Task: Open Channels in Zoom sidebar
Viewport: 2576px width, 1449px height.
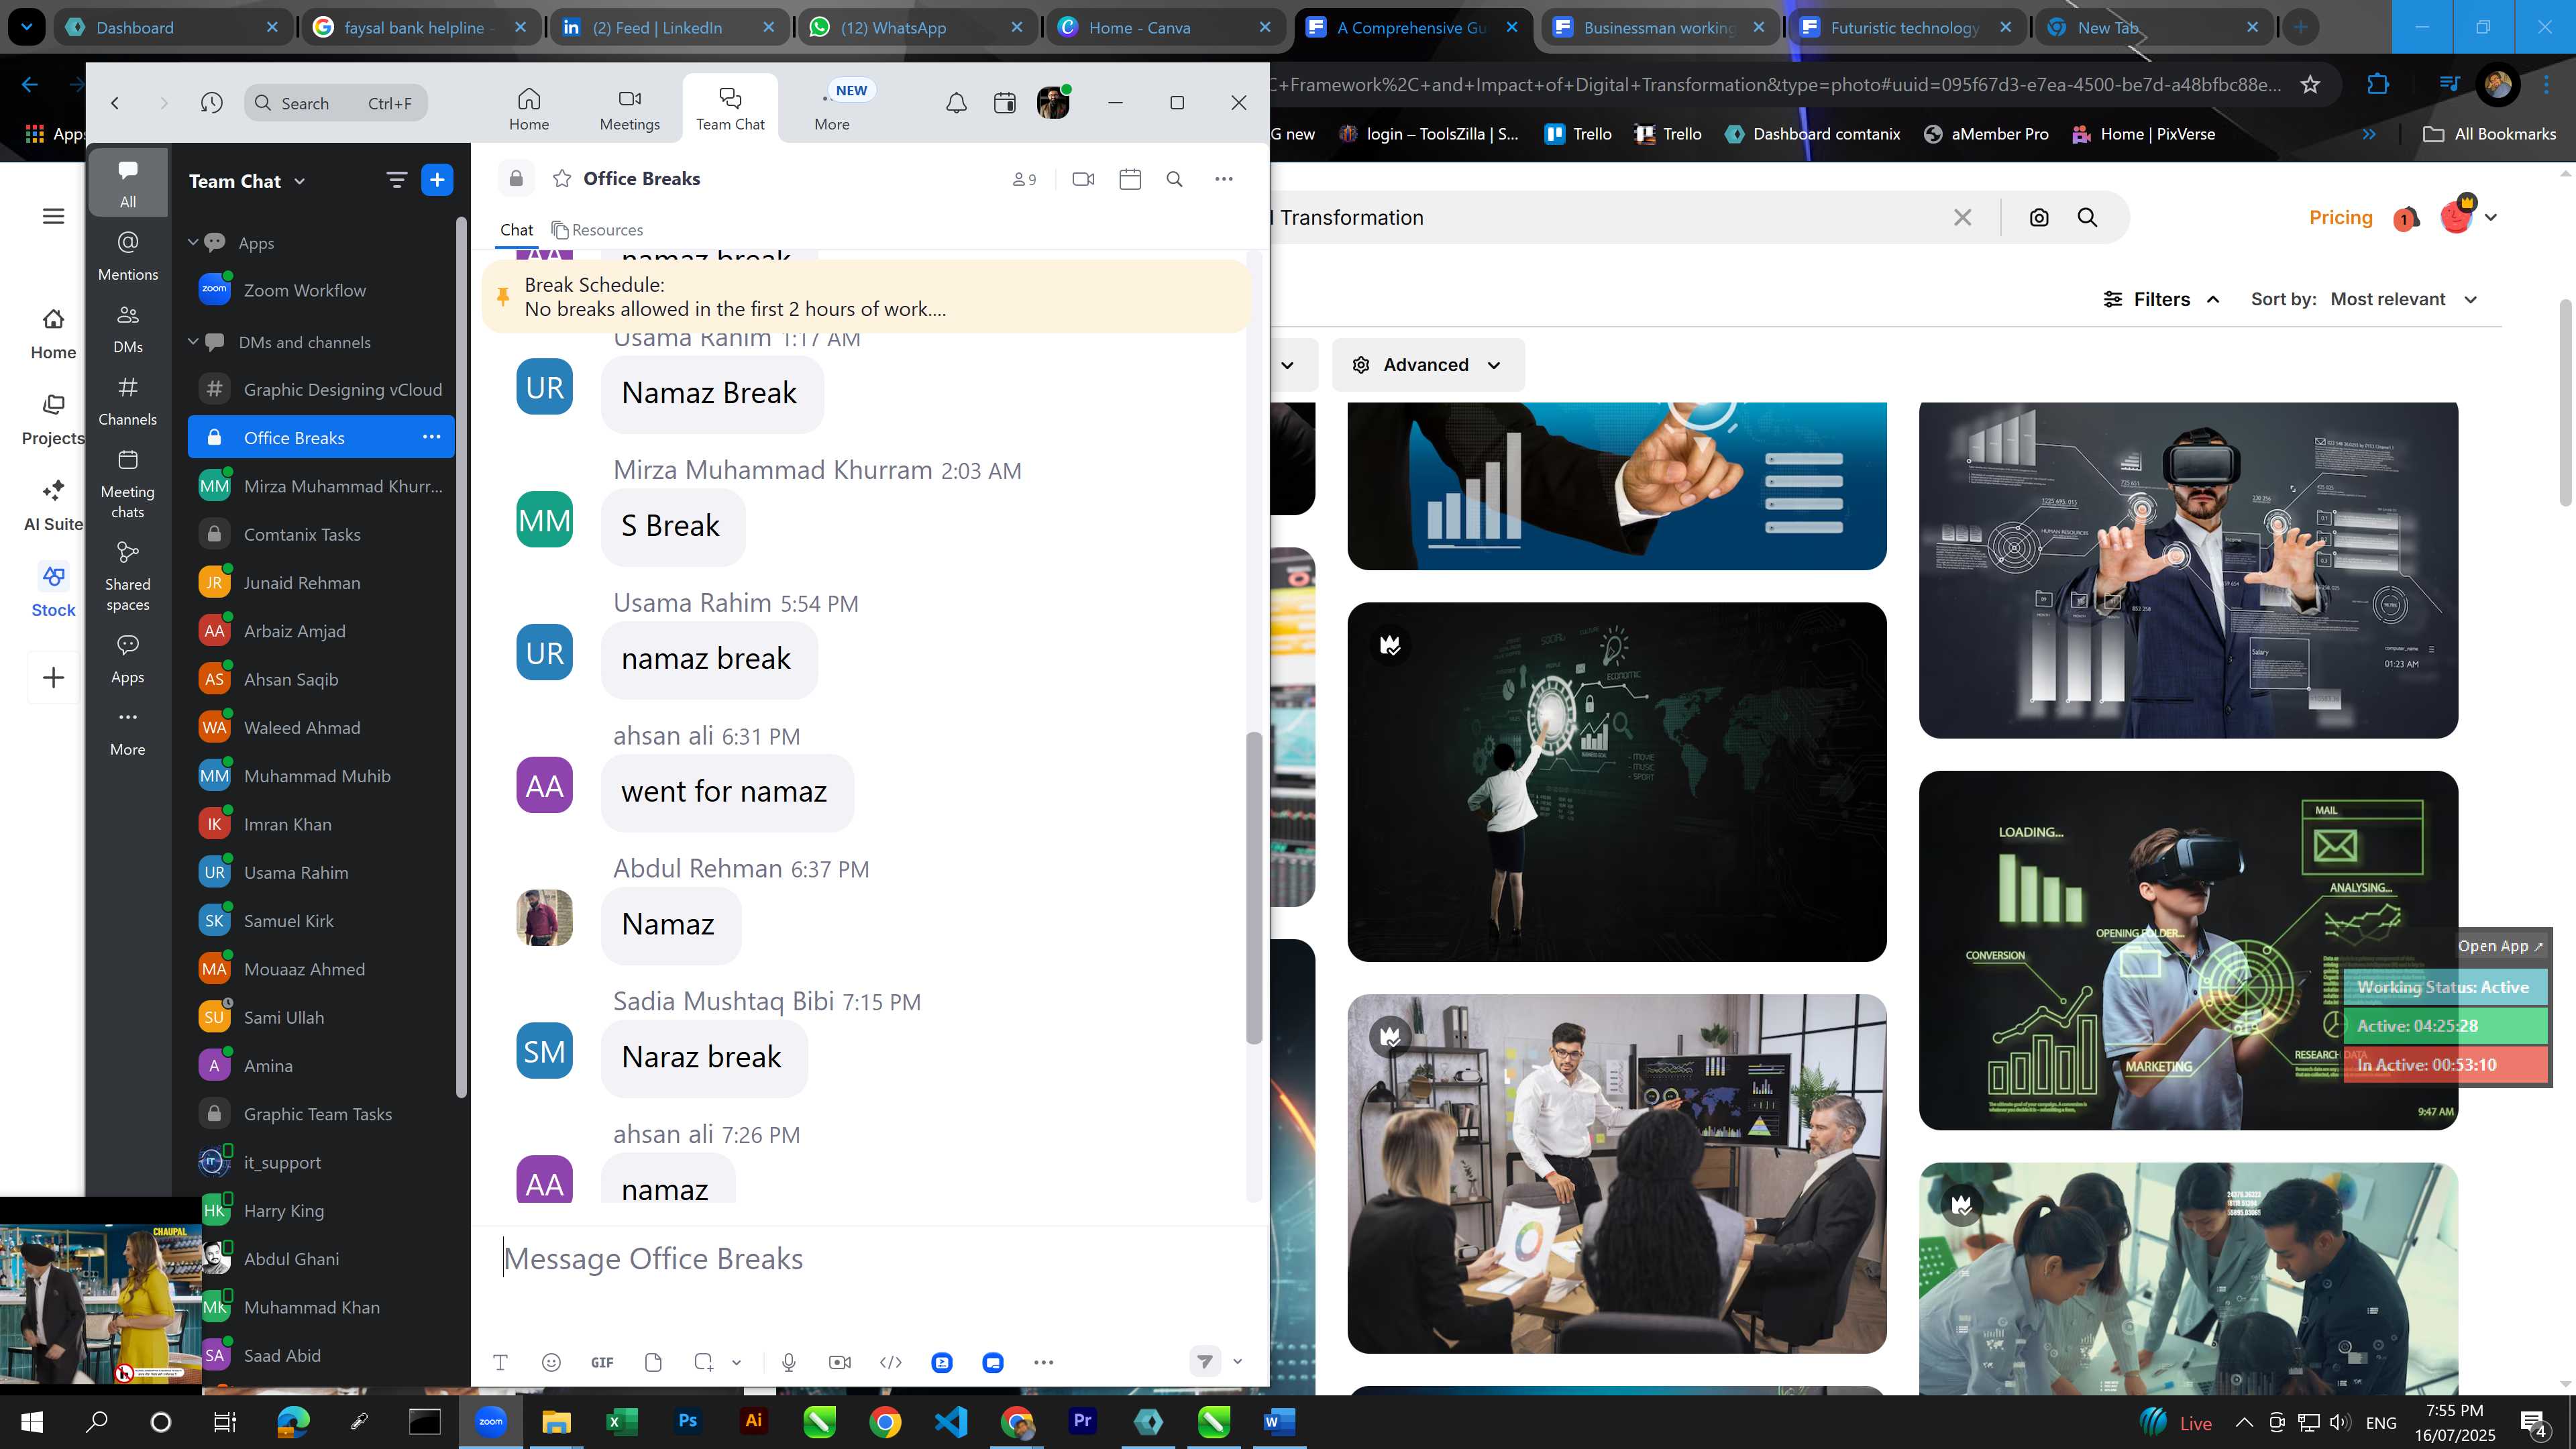Action: (128, 401)
